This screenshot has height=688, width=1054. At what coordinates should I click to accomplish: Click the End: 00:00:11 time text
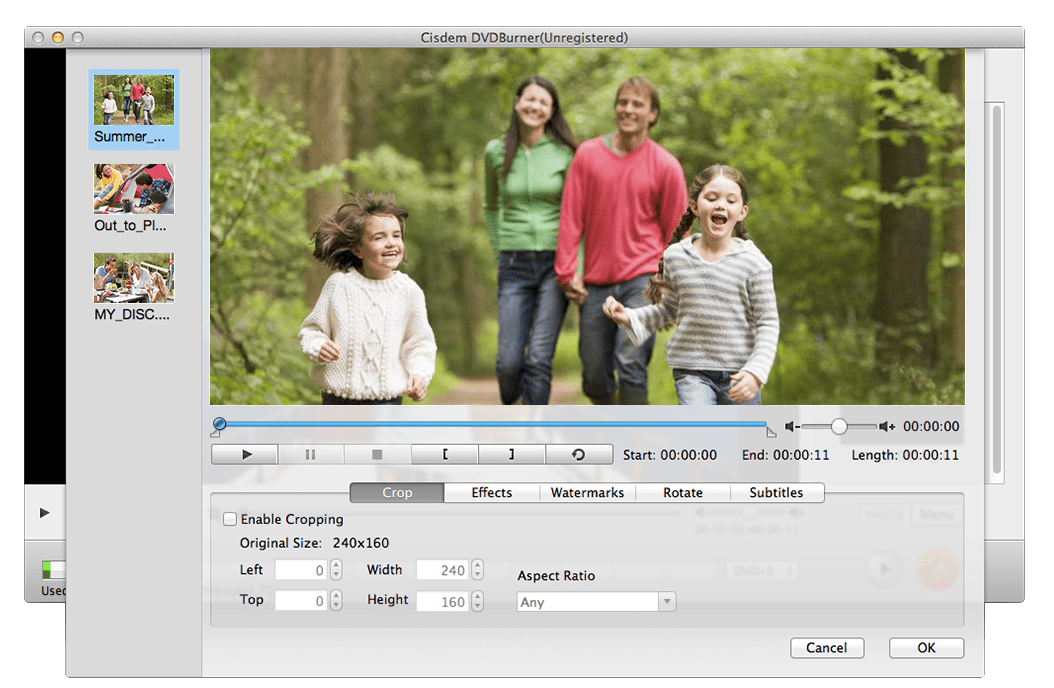pos(785,455)
